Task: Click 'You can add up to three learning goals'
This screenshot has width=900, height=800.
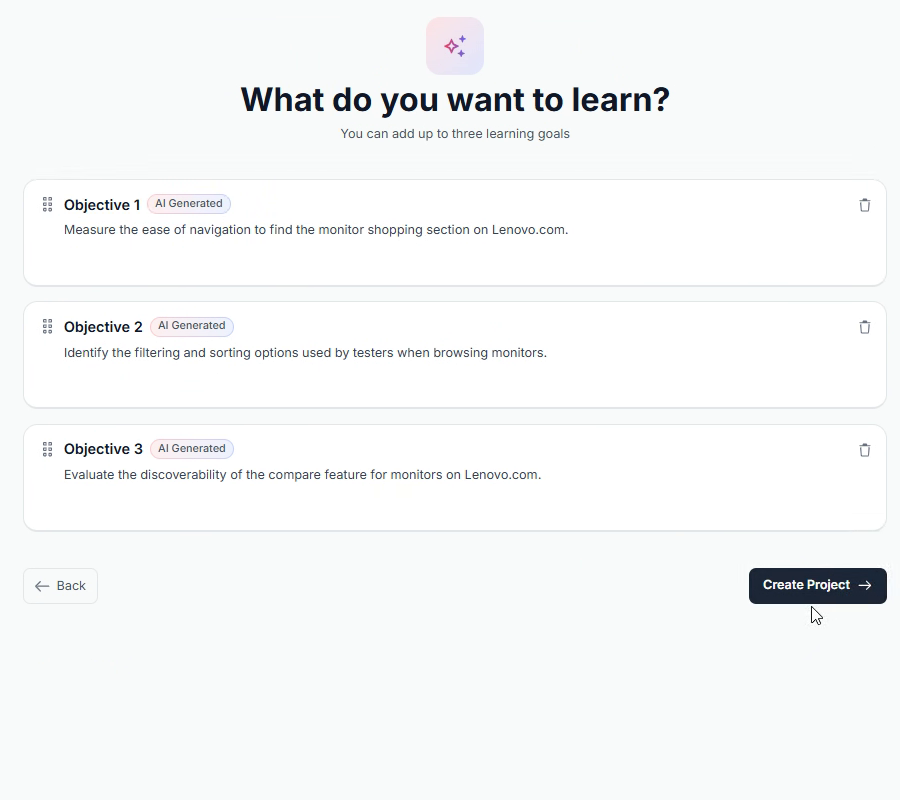Action: tap(455, 134)
